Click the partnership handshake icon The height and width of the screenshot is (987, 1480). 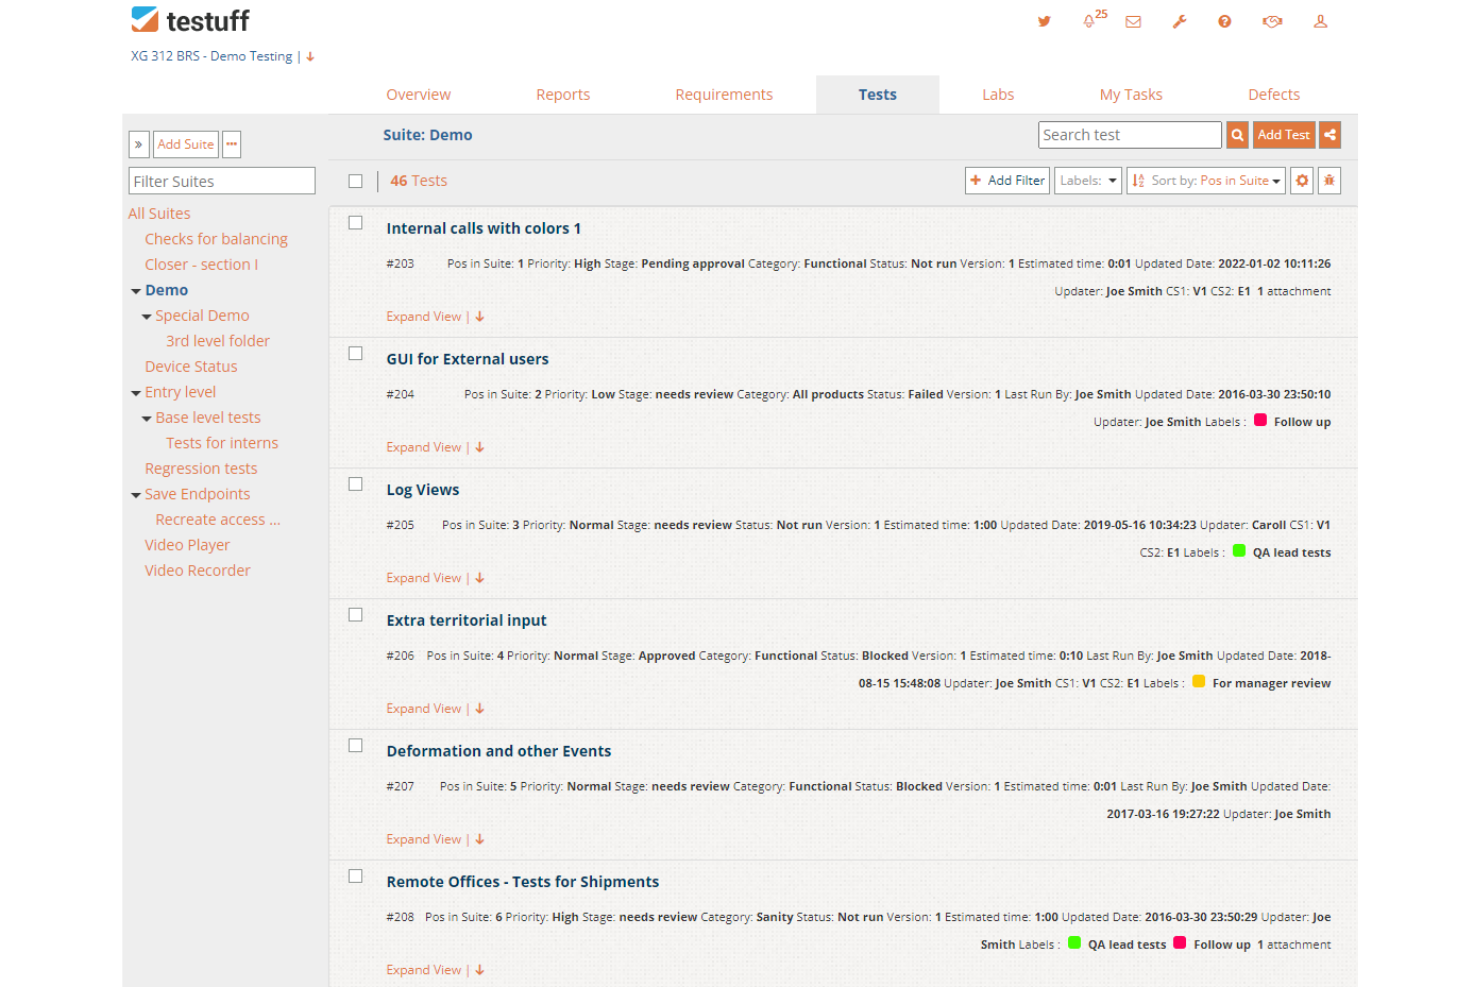point(1271,21)
